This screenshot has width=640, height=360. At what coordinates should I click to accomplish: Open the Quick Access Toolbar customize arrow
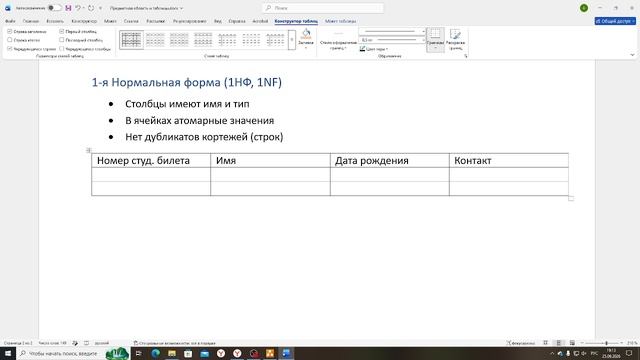point(100,8)
